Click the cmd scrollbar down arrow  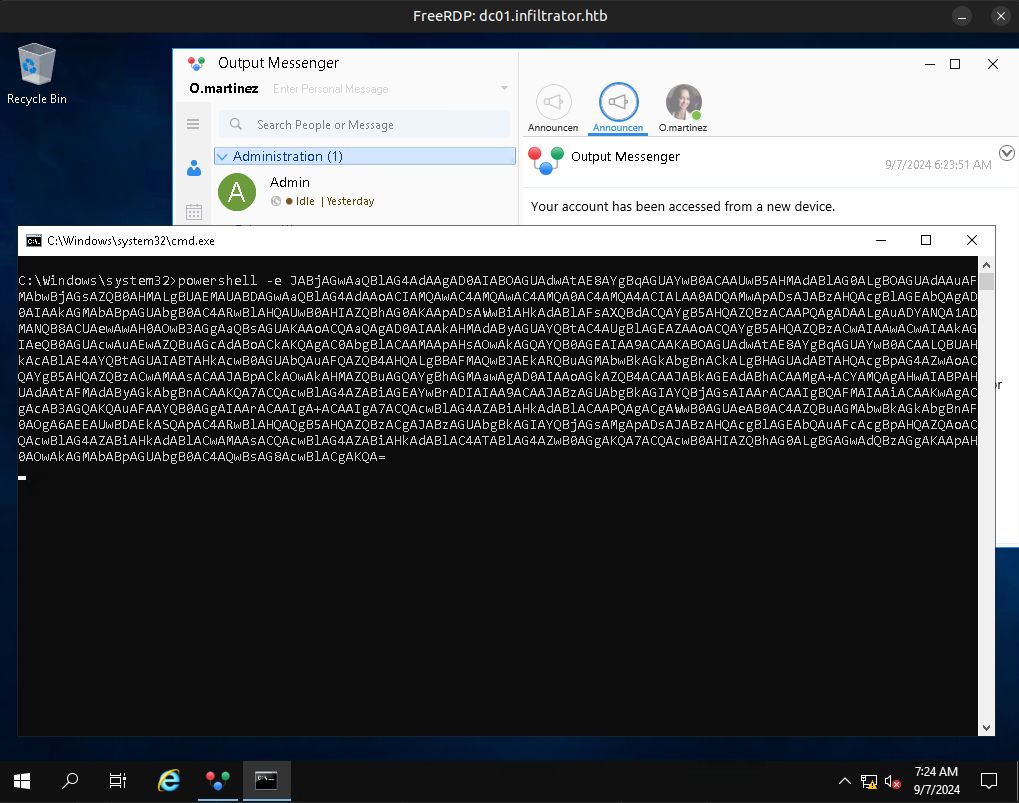click(x=987, y=728)
